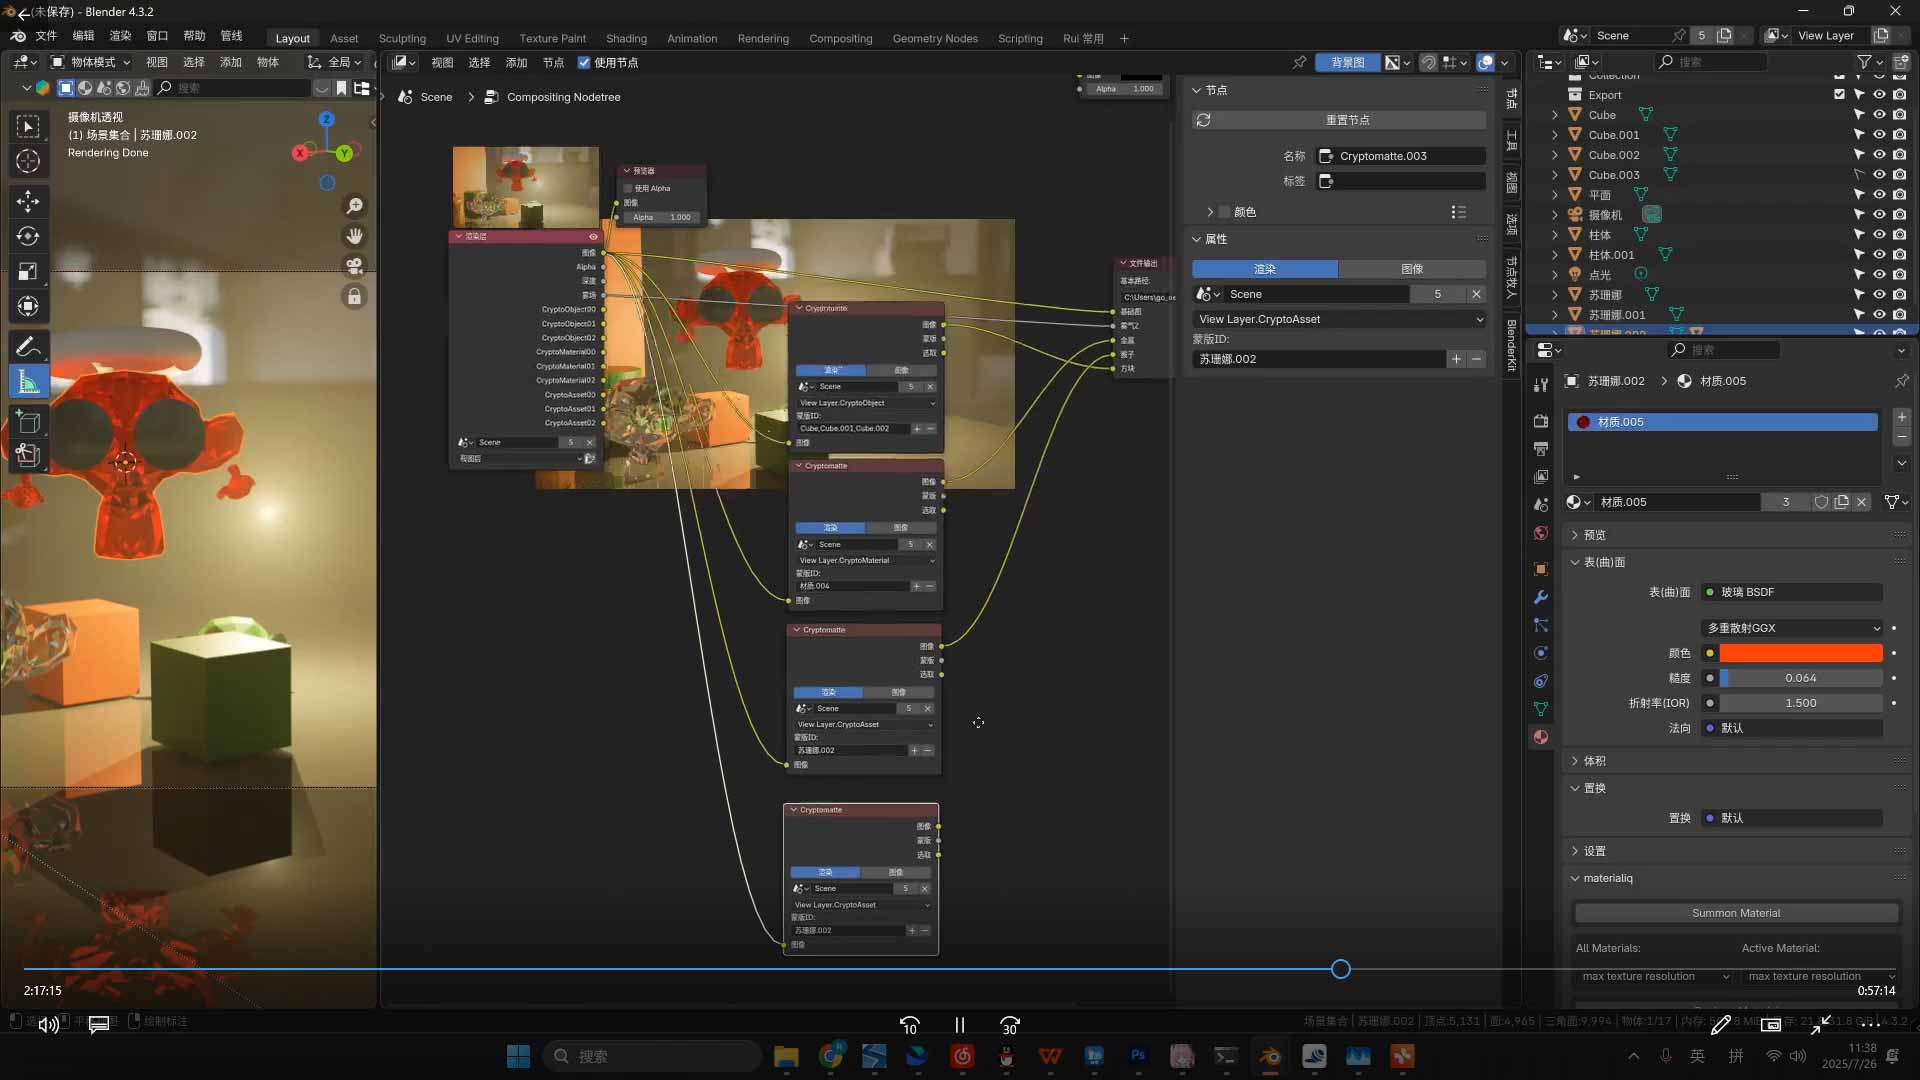
Task: Uncheck the 使用节点 checkbox
Action: pyautogui.click(x=584, y=62)
